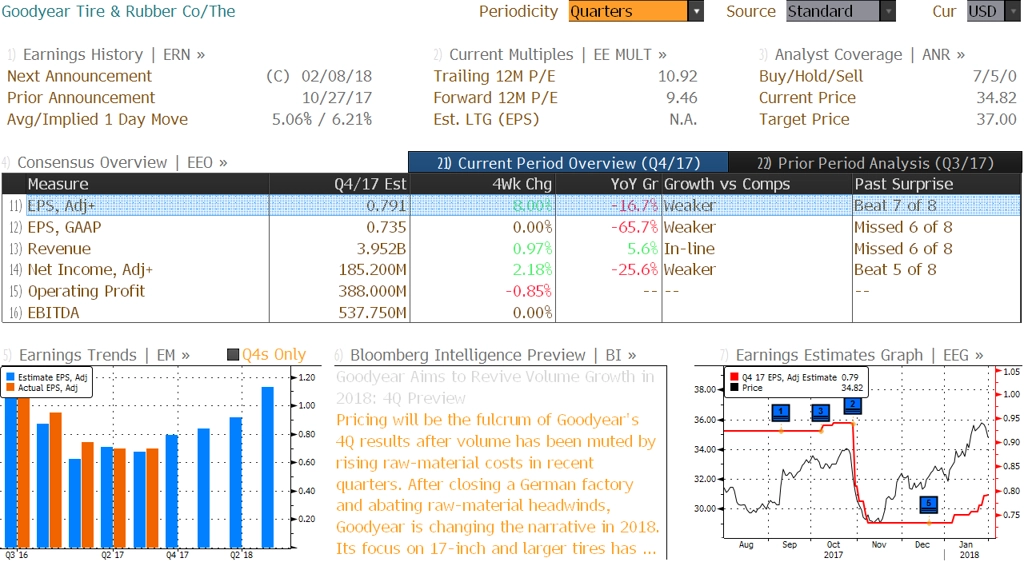Open the Goodyear 4Q Preview headline

point(495,387)
